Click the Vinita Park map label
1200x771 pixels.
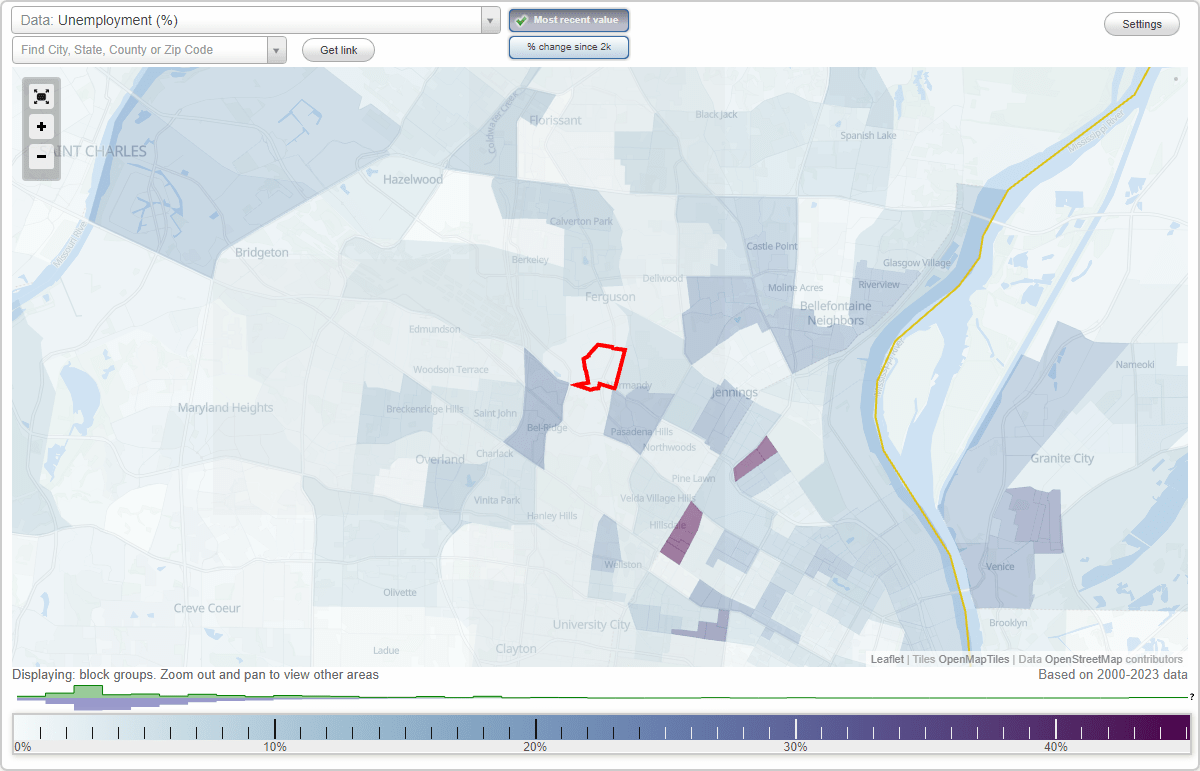pyautogui.click(x=496, y=500)
